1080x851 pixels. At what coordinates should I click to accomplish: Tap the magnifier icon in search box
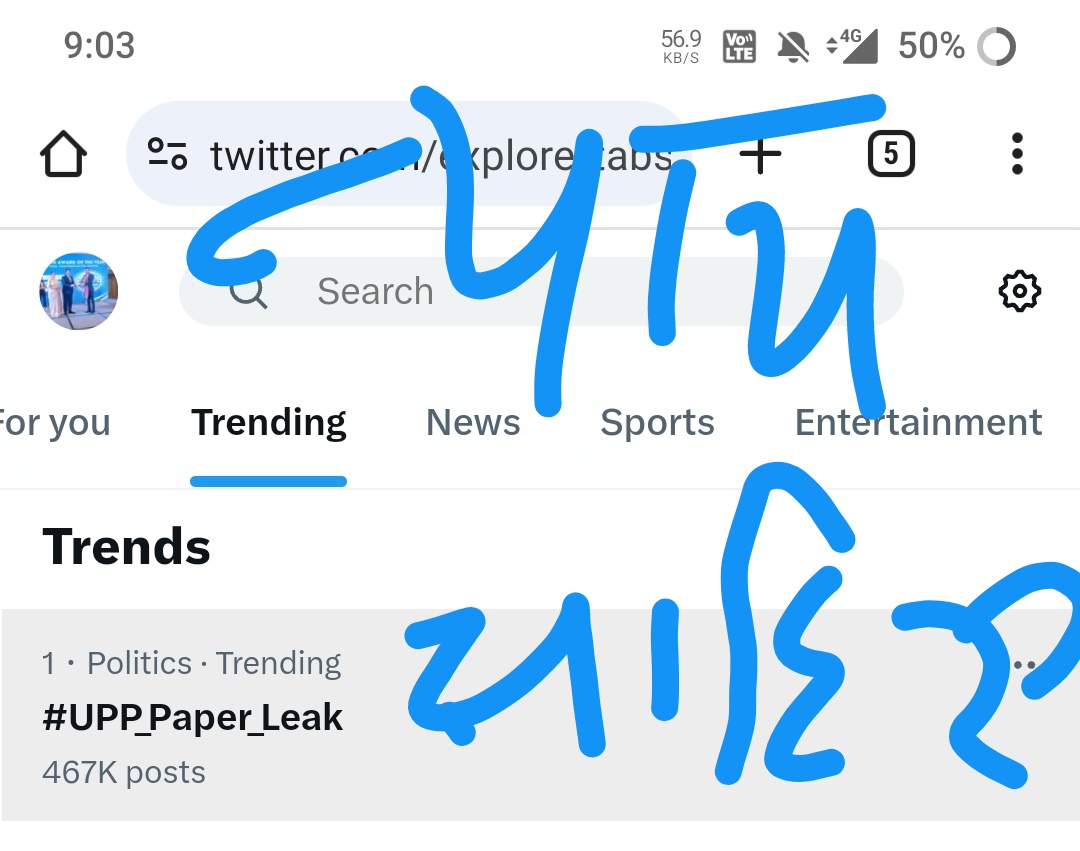coord(249,293)
